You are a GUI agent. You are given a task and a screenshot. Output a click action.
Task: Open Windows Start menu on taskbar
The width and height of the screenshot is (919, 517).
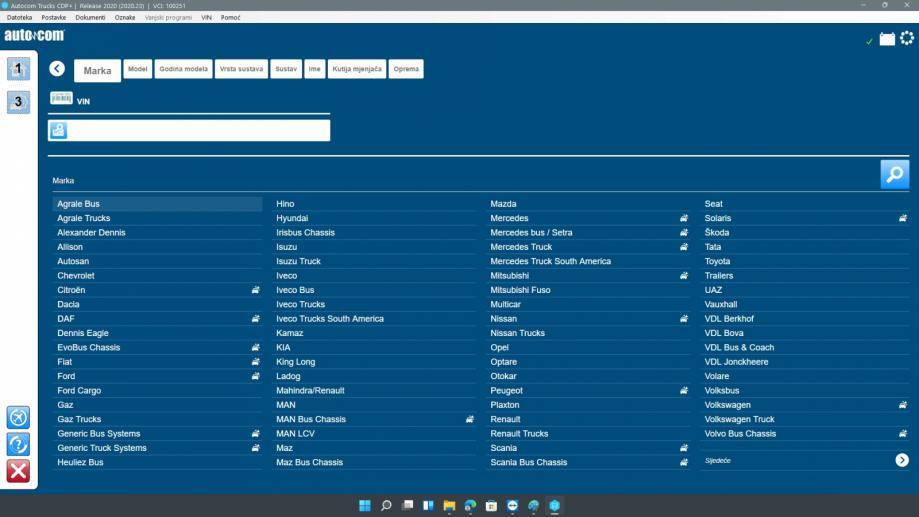pos(365,505)
